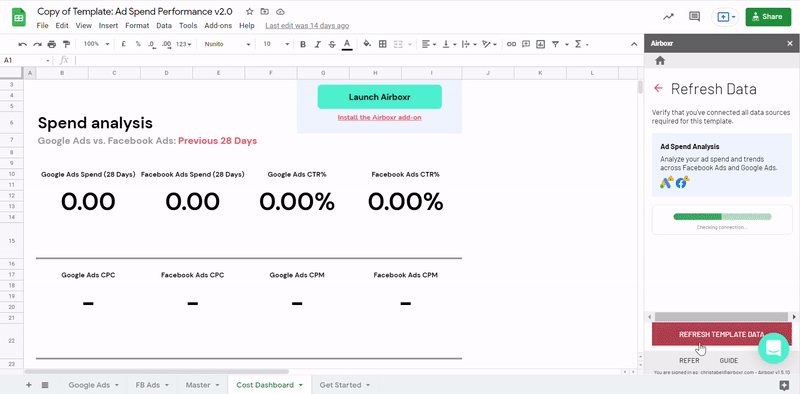
Task: Open the Add-ons menu
Action: click(218, 26)
